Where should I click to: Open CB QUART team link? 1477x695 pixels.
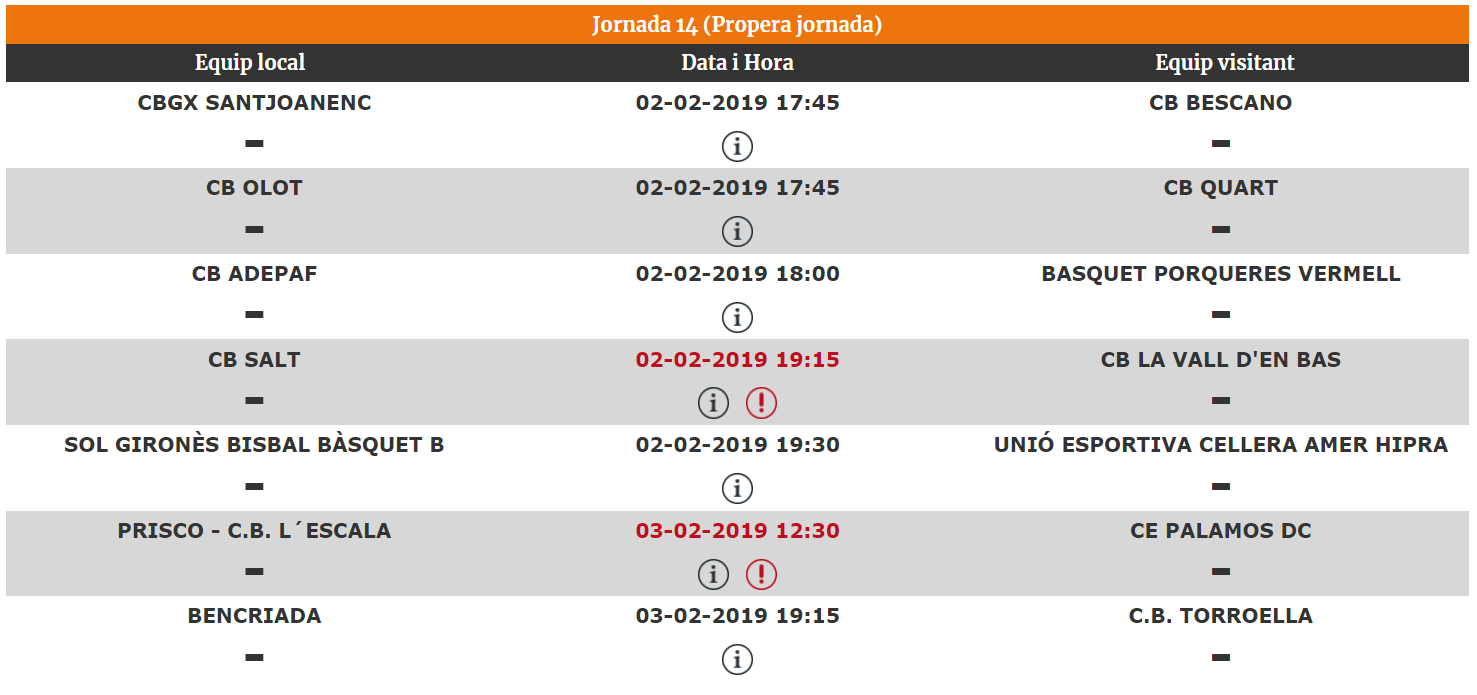tap(1220, 188)
